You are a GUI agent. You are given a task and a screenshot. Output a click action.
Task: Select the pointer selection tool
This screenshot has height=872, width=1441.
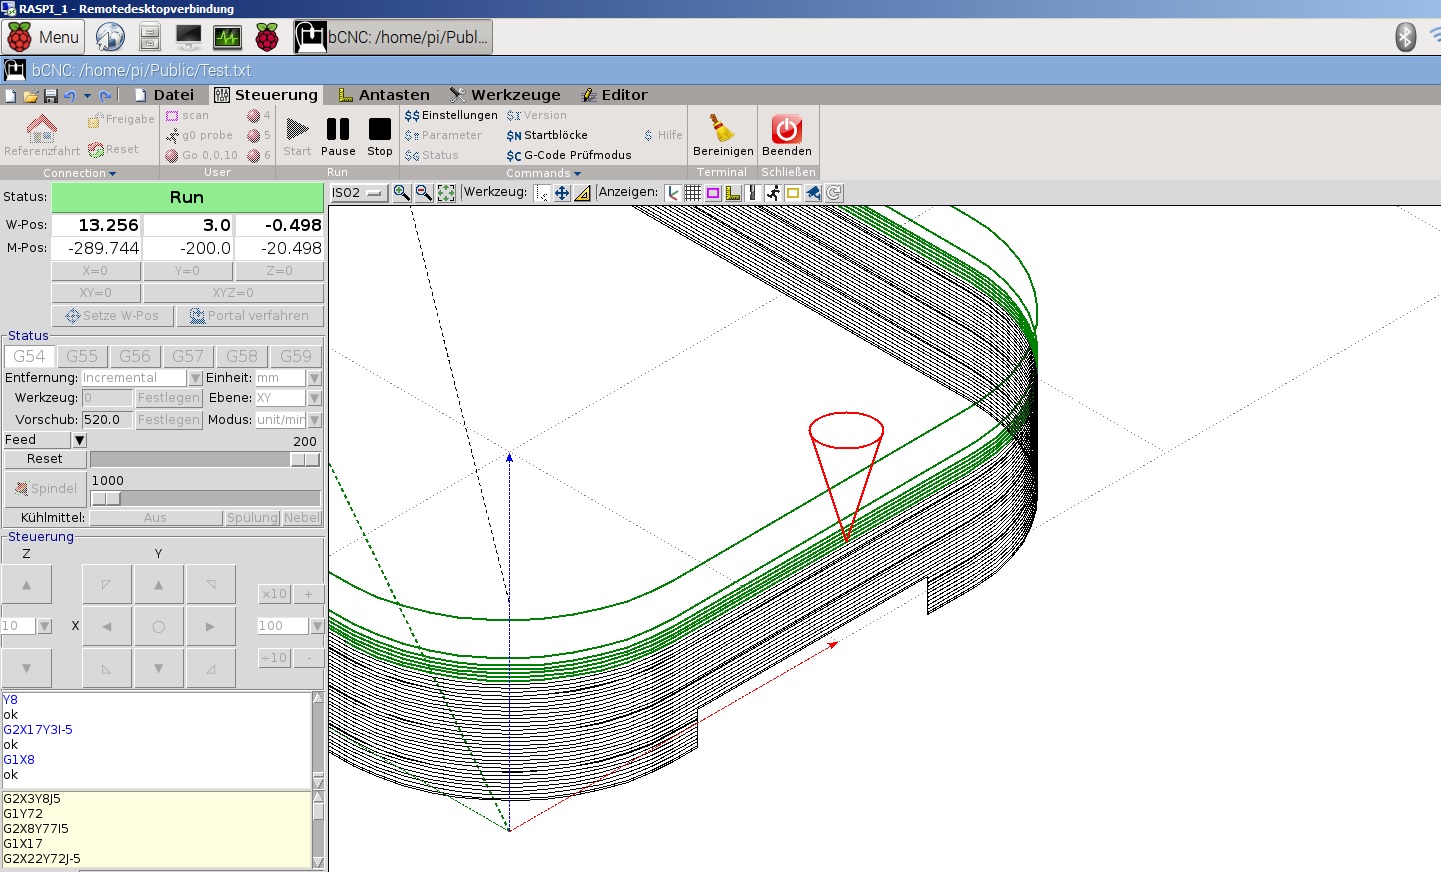point(541,192)
